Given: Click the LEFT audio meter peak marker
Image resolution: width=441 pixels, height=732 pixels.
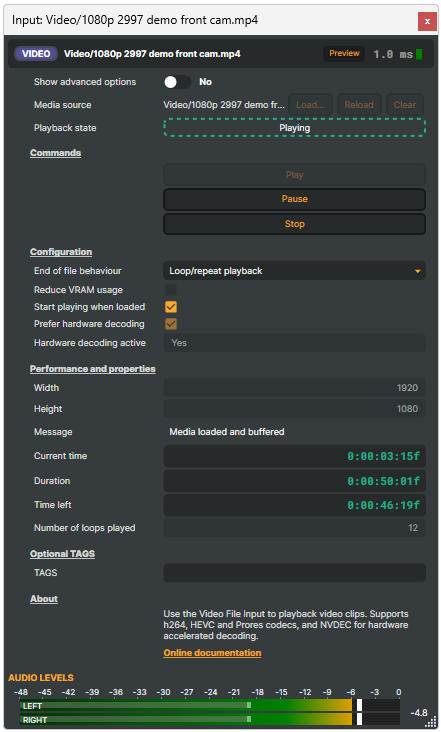Looking at the screenshot, I should pyautogui.click(x=359, y=705).
